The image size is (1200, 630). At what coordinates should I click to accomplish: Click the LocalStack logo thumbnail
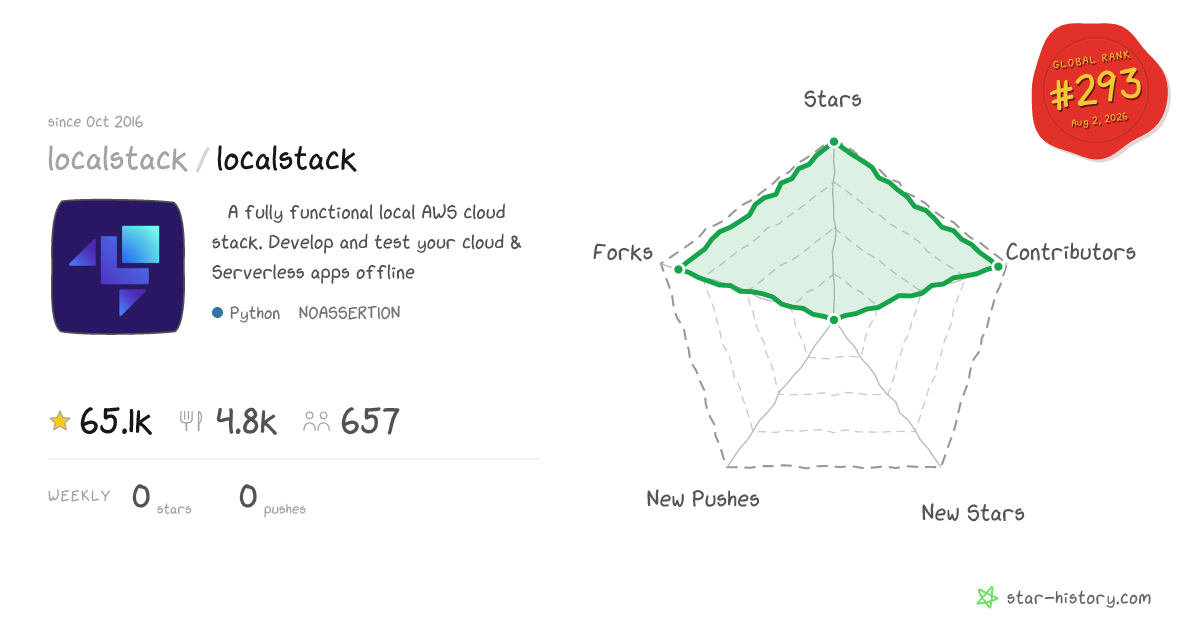pyautogui.click(x=118, y=267)
